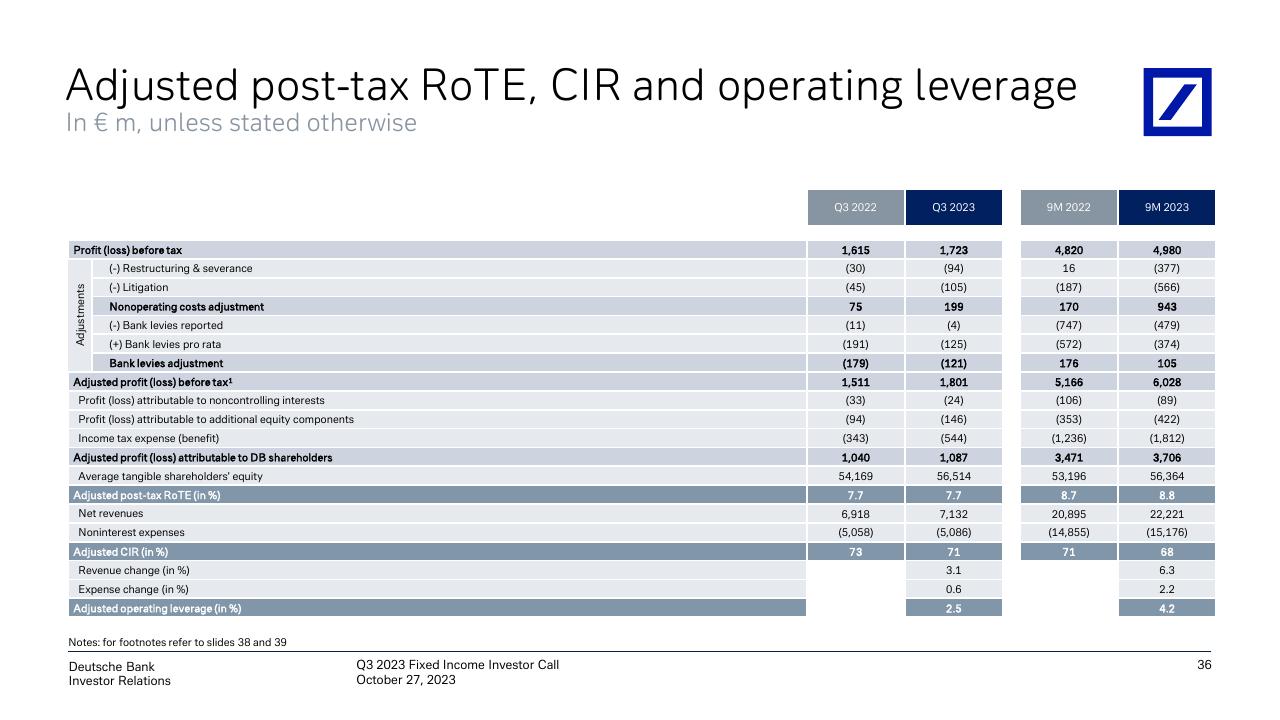Click Q3 2023 expense change value 0.6

pyautogui.click(x=953, y=589)
